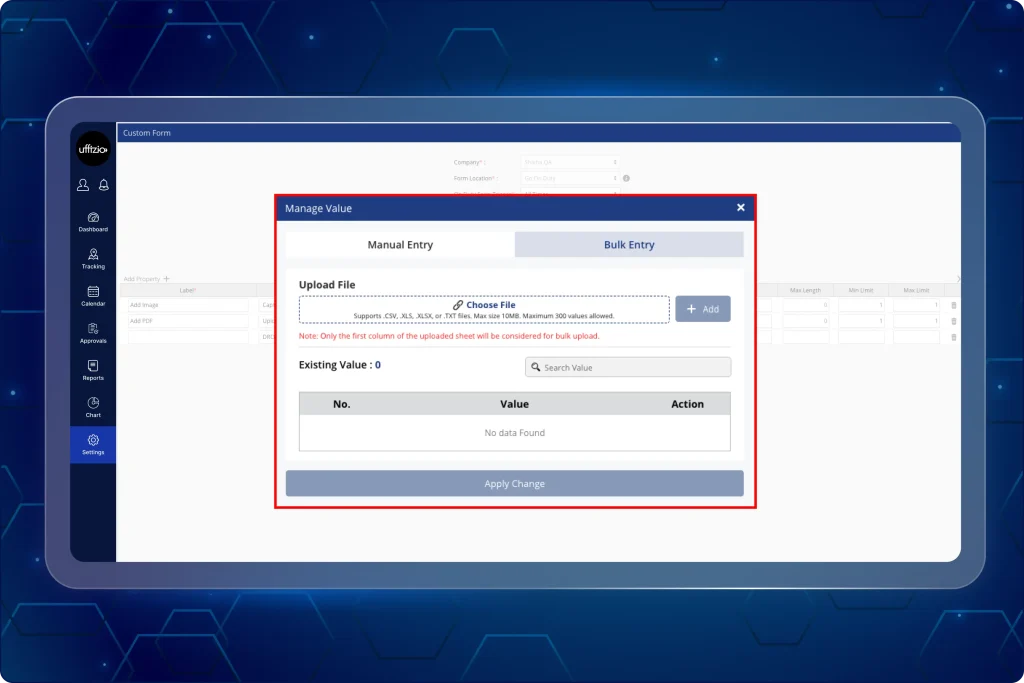
Task: Click the Value column header
Action: point(515,404)
